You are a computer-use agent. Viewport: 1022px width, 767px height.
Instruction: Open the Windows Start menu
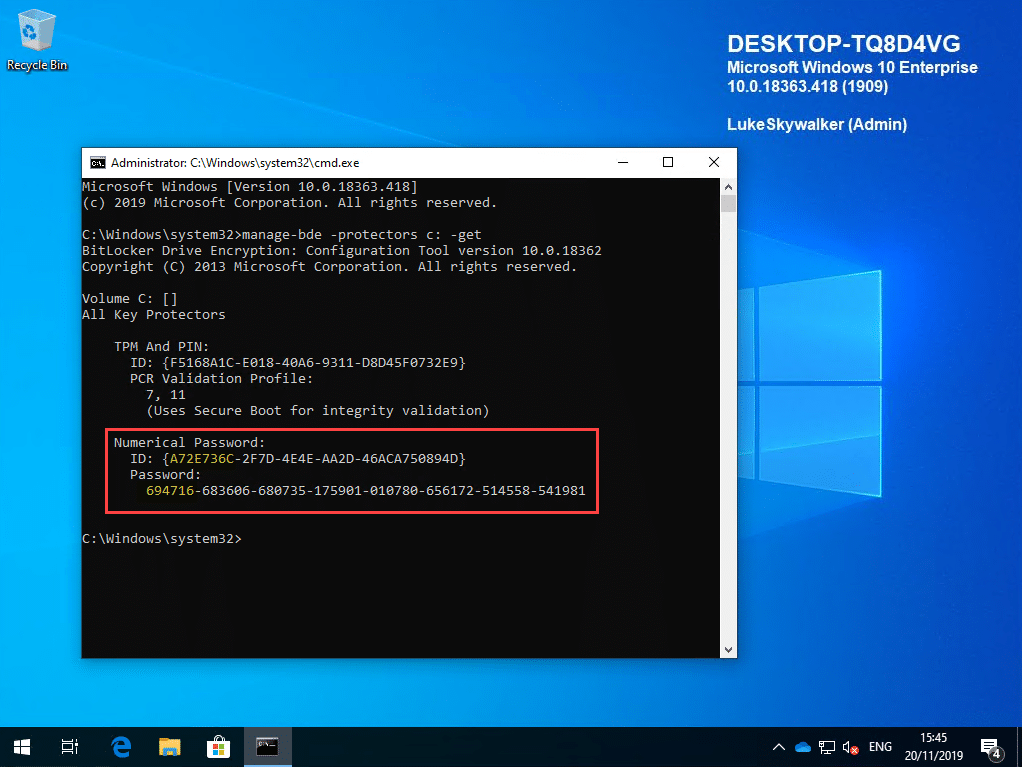coord(22,747)
